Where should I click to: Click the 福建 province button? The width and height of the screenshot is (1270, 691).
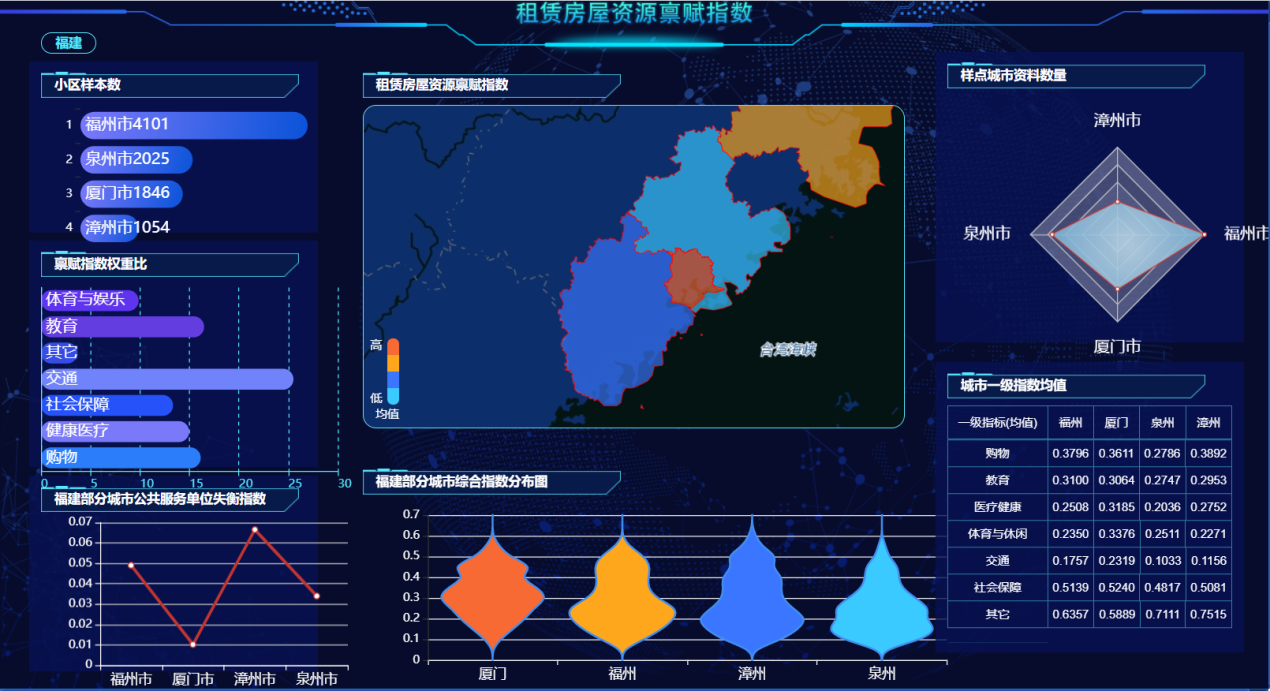[x=68, y=43]
